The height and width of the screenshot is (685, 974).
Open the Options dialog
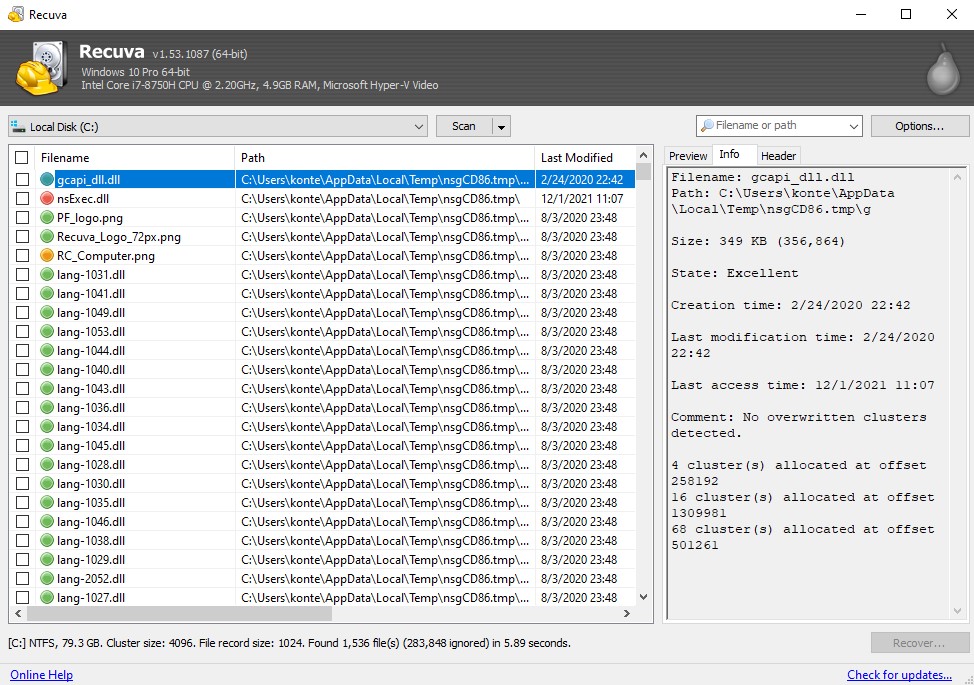[919, 126]
